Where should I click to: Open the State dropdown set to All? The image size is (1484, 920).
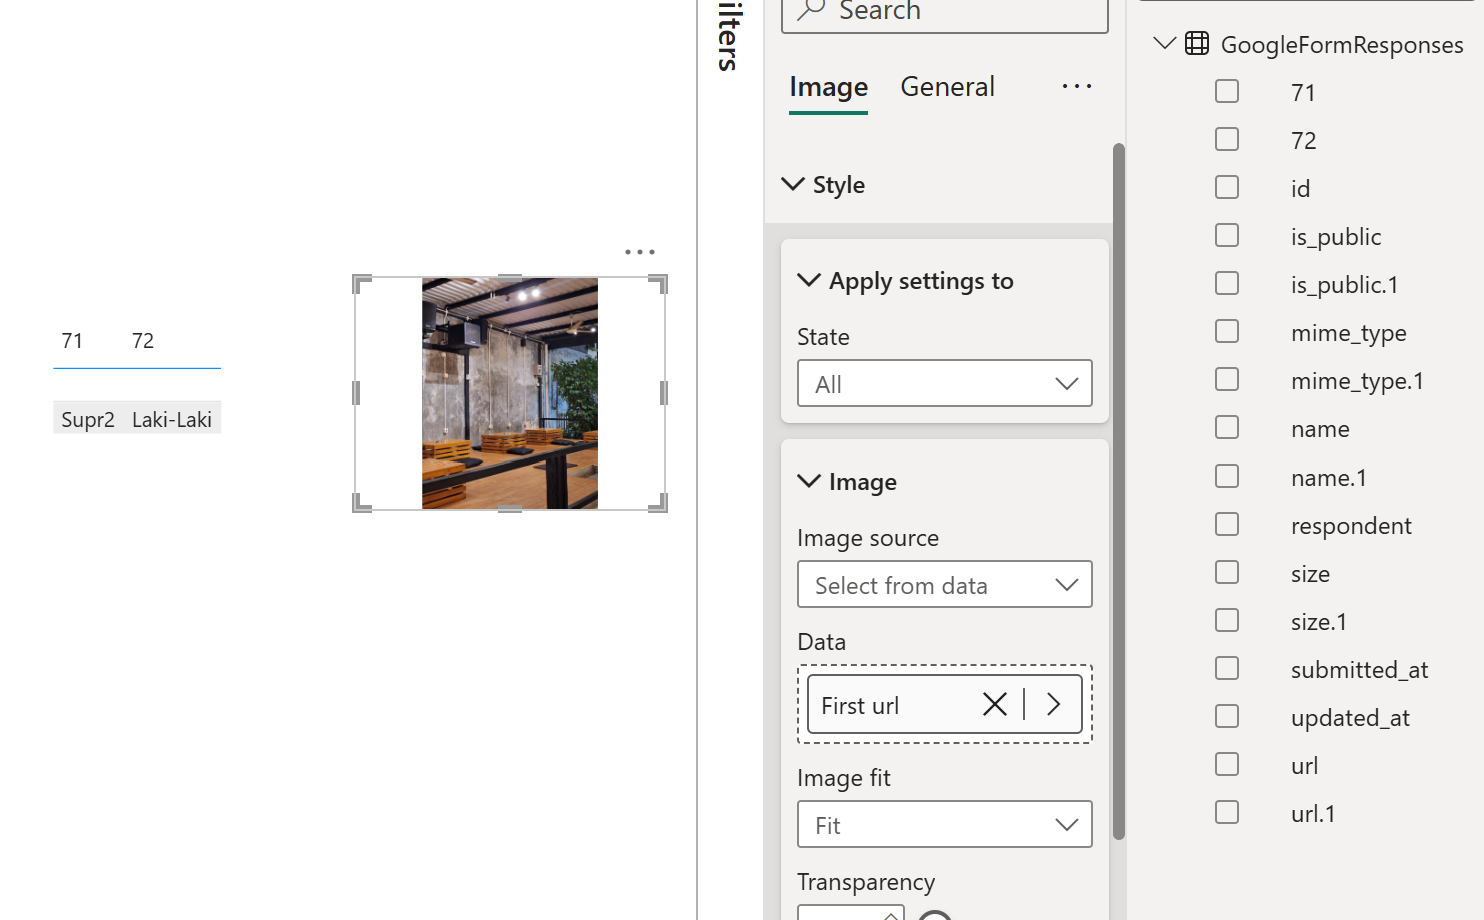[945, 383]
